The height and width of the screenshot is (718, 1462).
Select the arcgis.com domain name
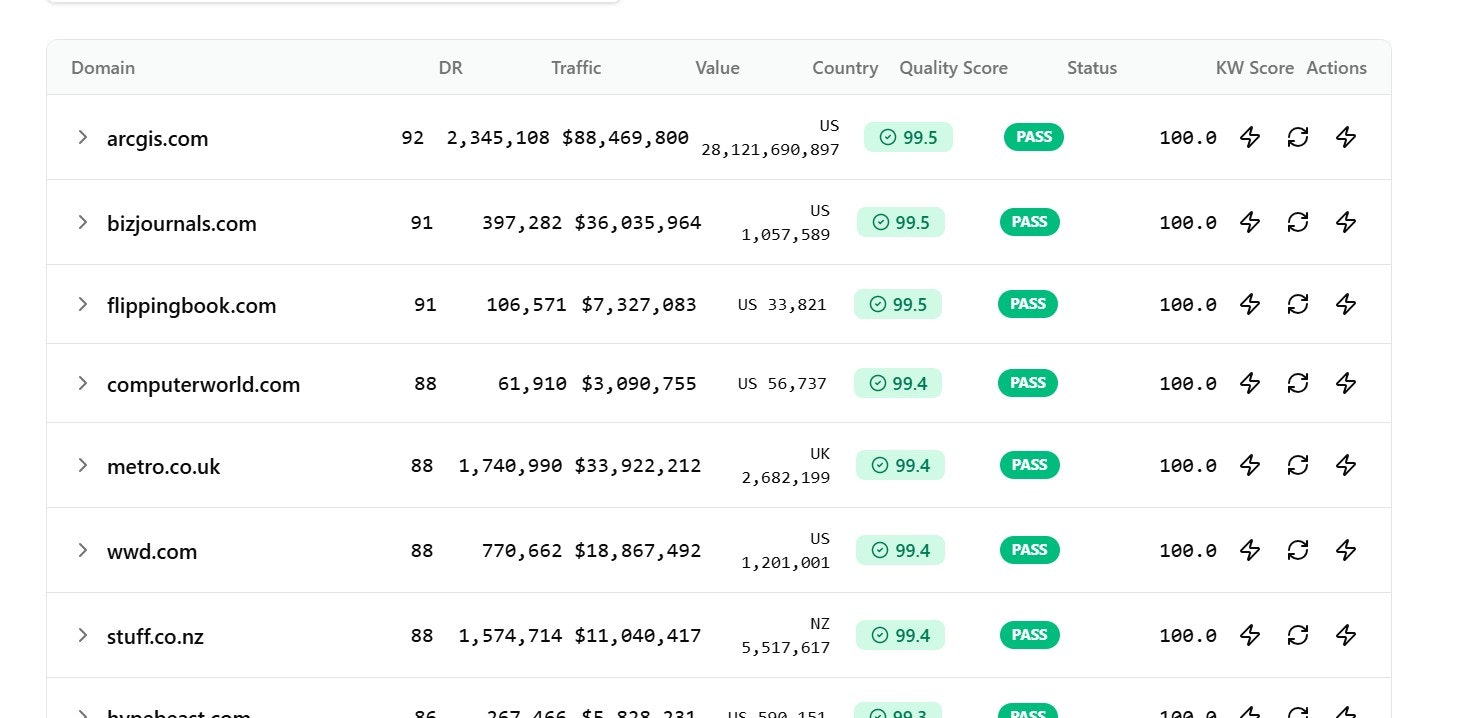(158, 139)
